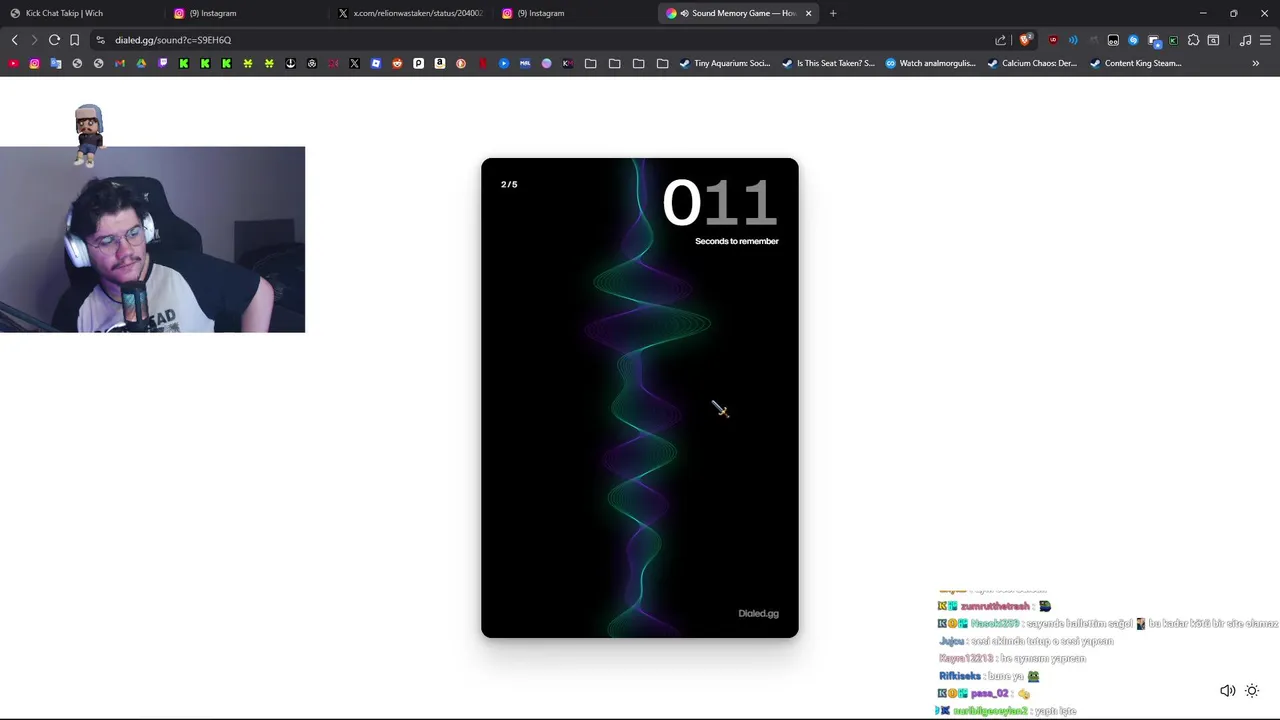Open the YouTube bookmark
The image size is (1280, 720).
pos(13,63)
